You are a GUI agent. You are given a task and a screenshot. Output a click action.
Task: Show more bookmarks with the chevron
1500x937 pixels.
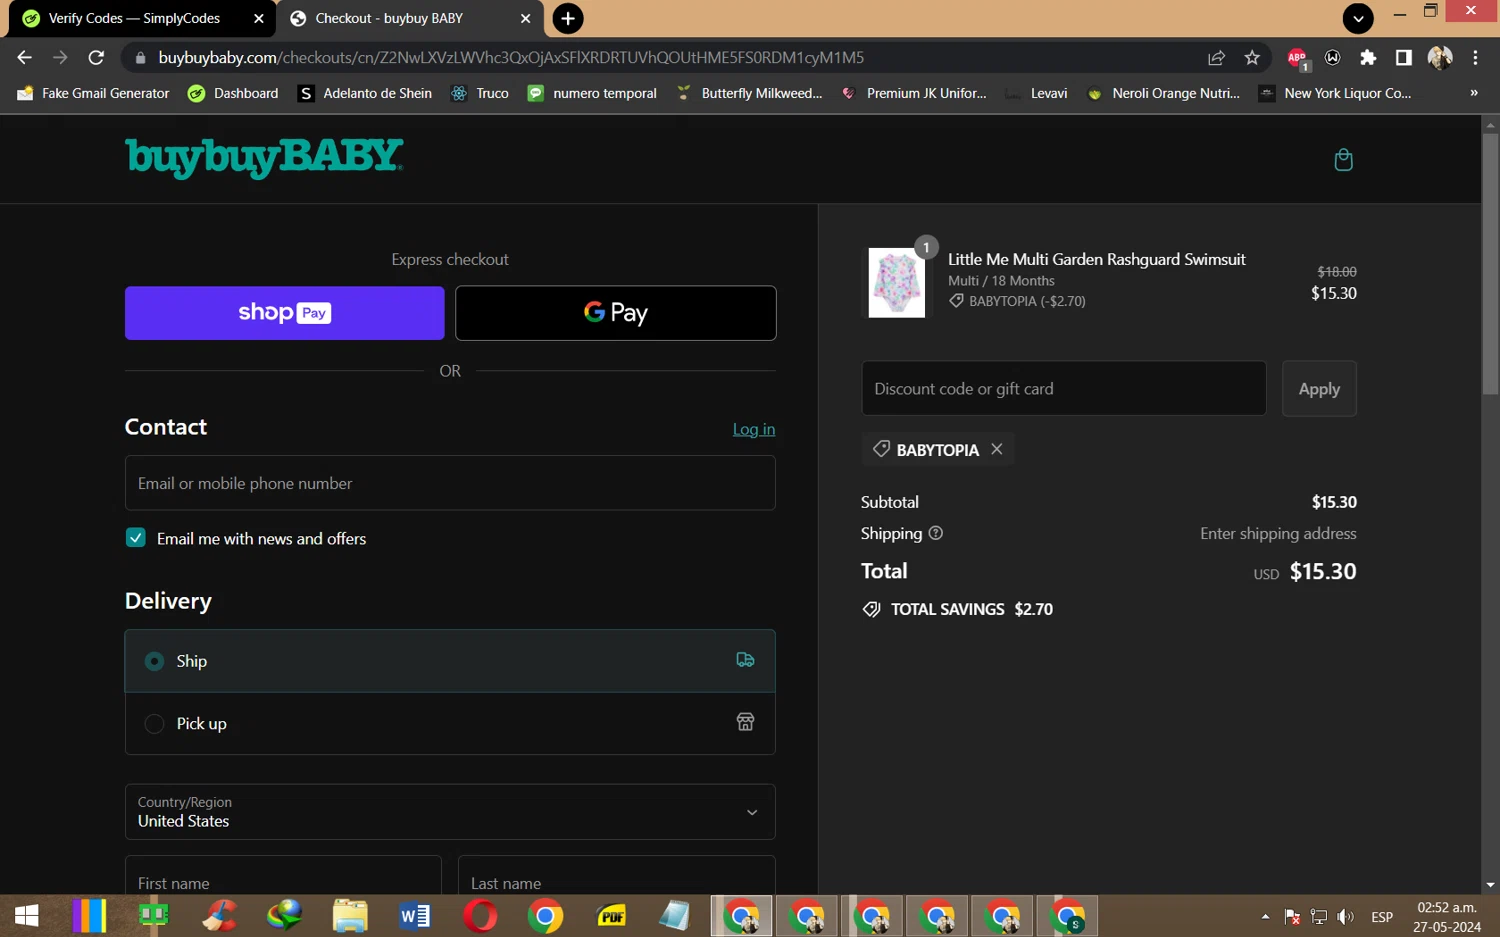1473,93
